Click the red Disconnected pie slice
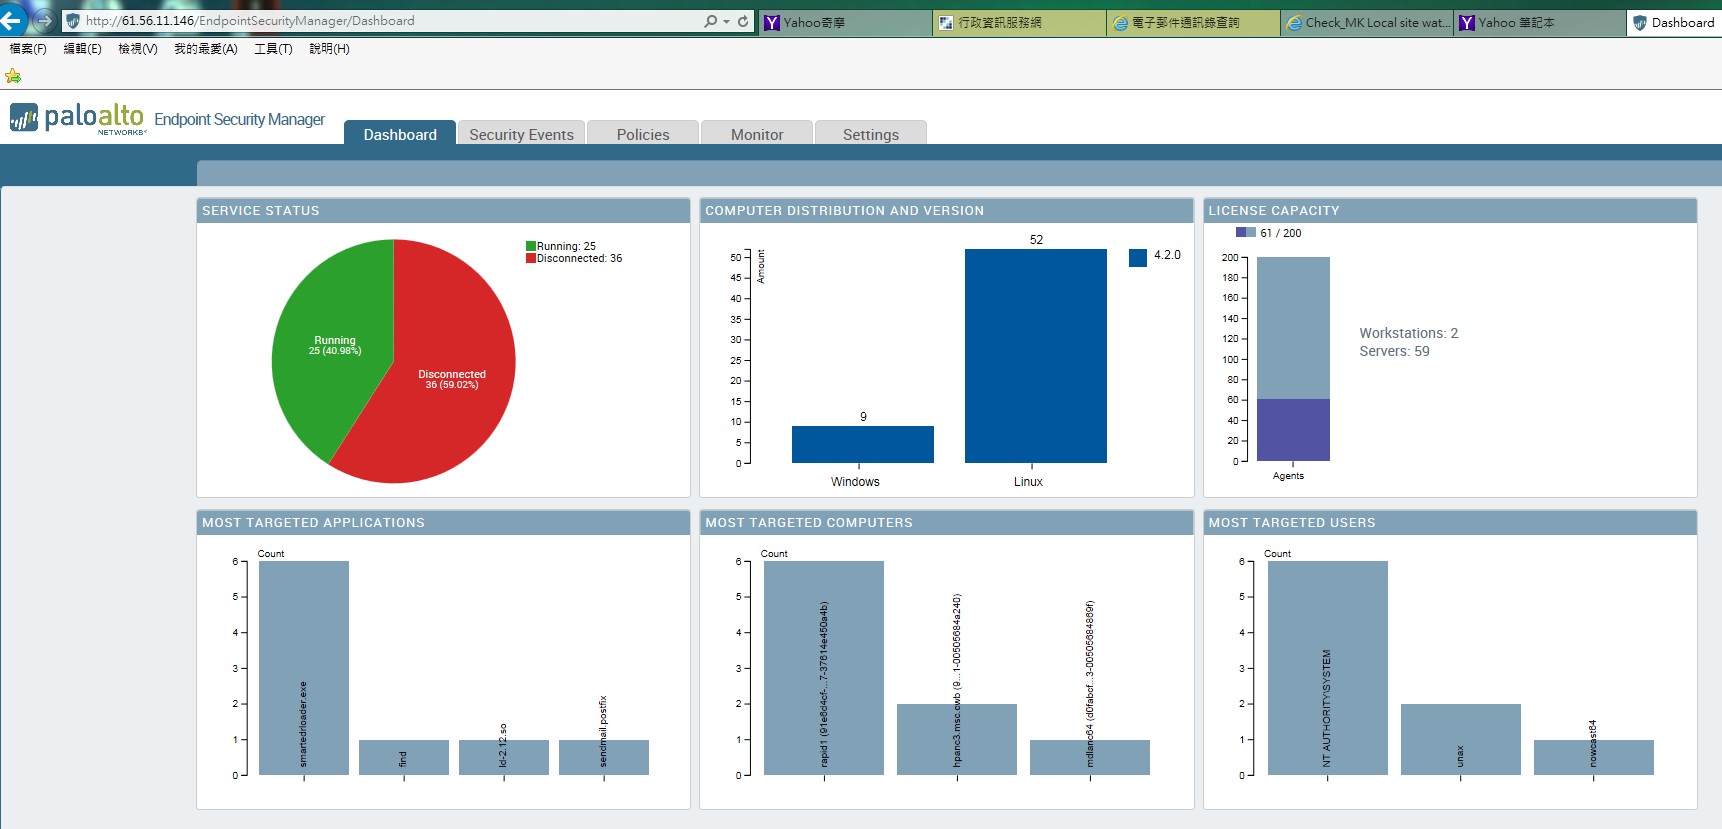Screen dimensions: 1722x829 (450, 380)
